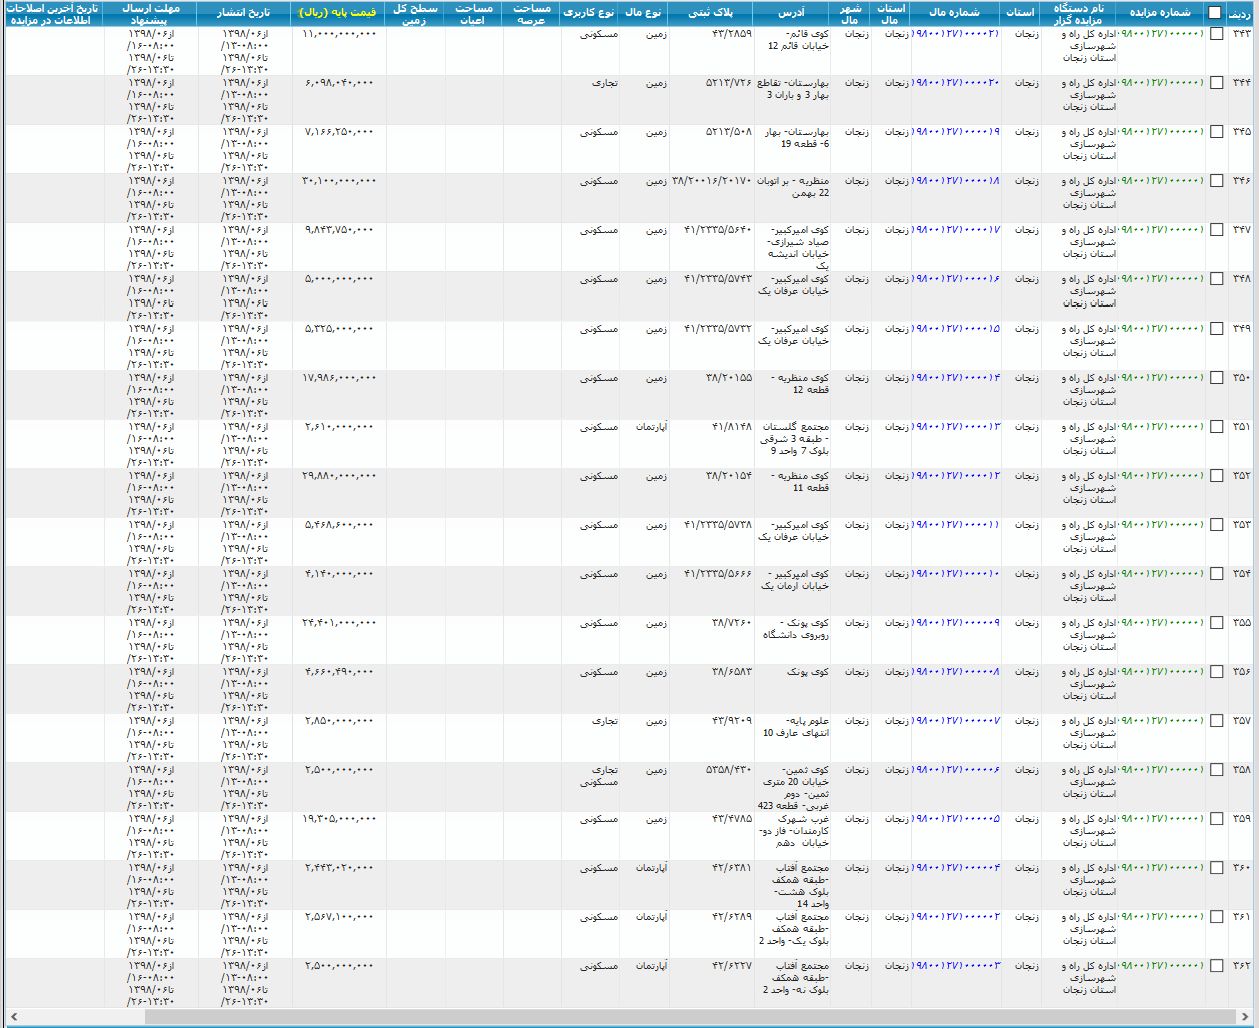Viewport: 1259px width, 1028px height.
Task: Tick the select-all checkbox in the header
Action: tap(1215, 13)
